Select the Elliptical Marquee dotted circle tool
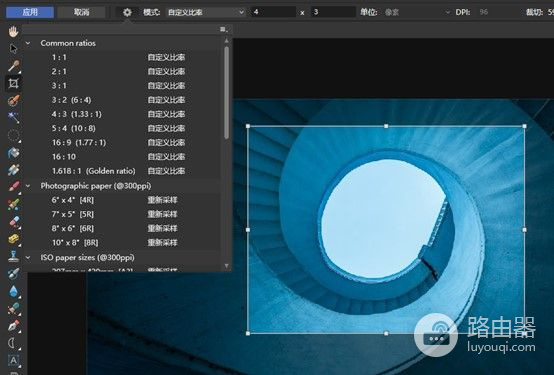 click(x=13, y=135)
